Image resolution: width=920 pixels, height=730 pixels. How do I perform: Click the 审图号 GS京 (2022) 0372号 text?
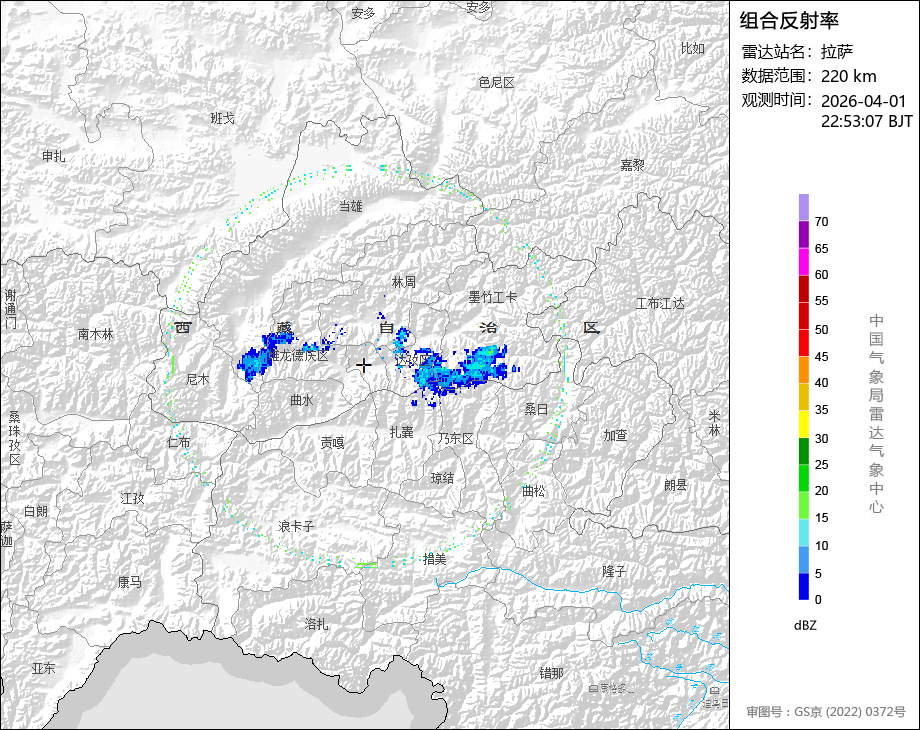[x=826, y=712]
